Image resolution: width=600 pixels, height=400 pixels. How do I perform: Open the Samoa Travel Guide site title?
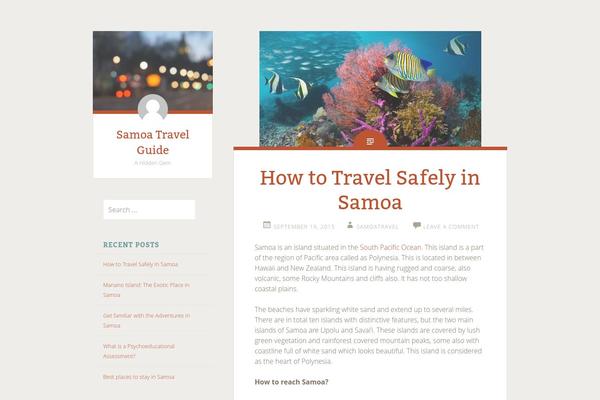click(x=153, y=142)
